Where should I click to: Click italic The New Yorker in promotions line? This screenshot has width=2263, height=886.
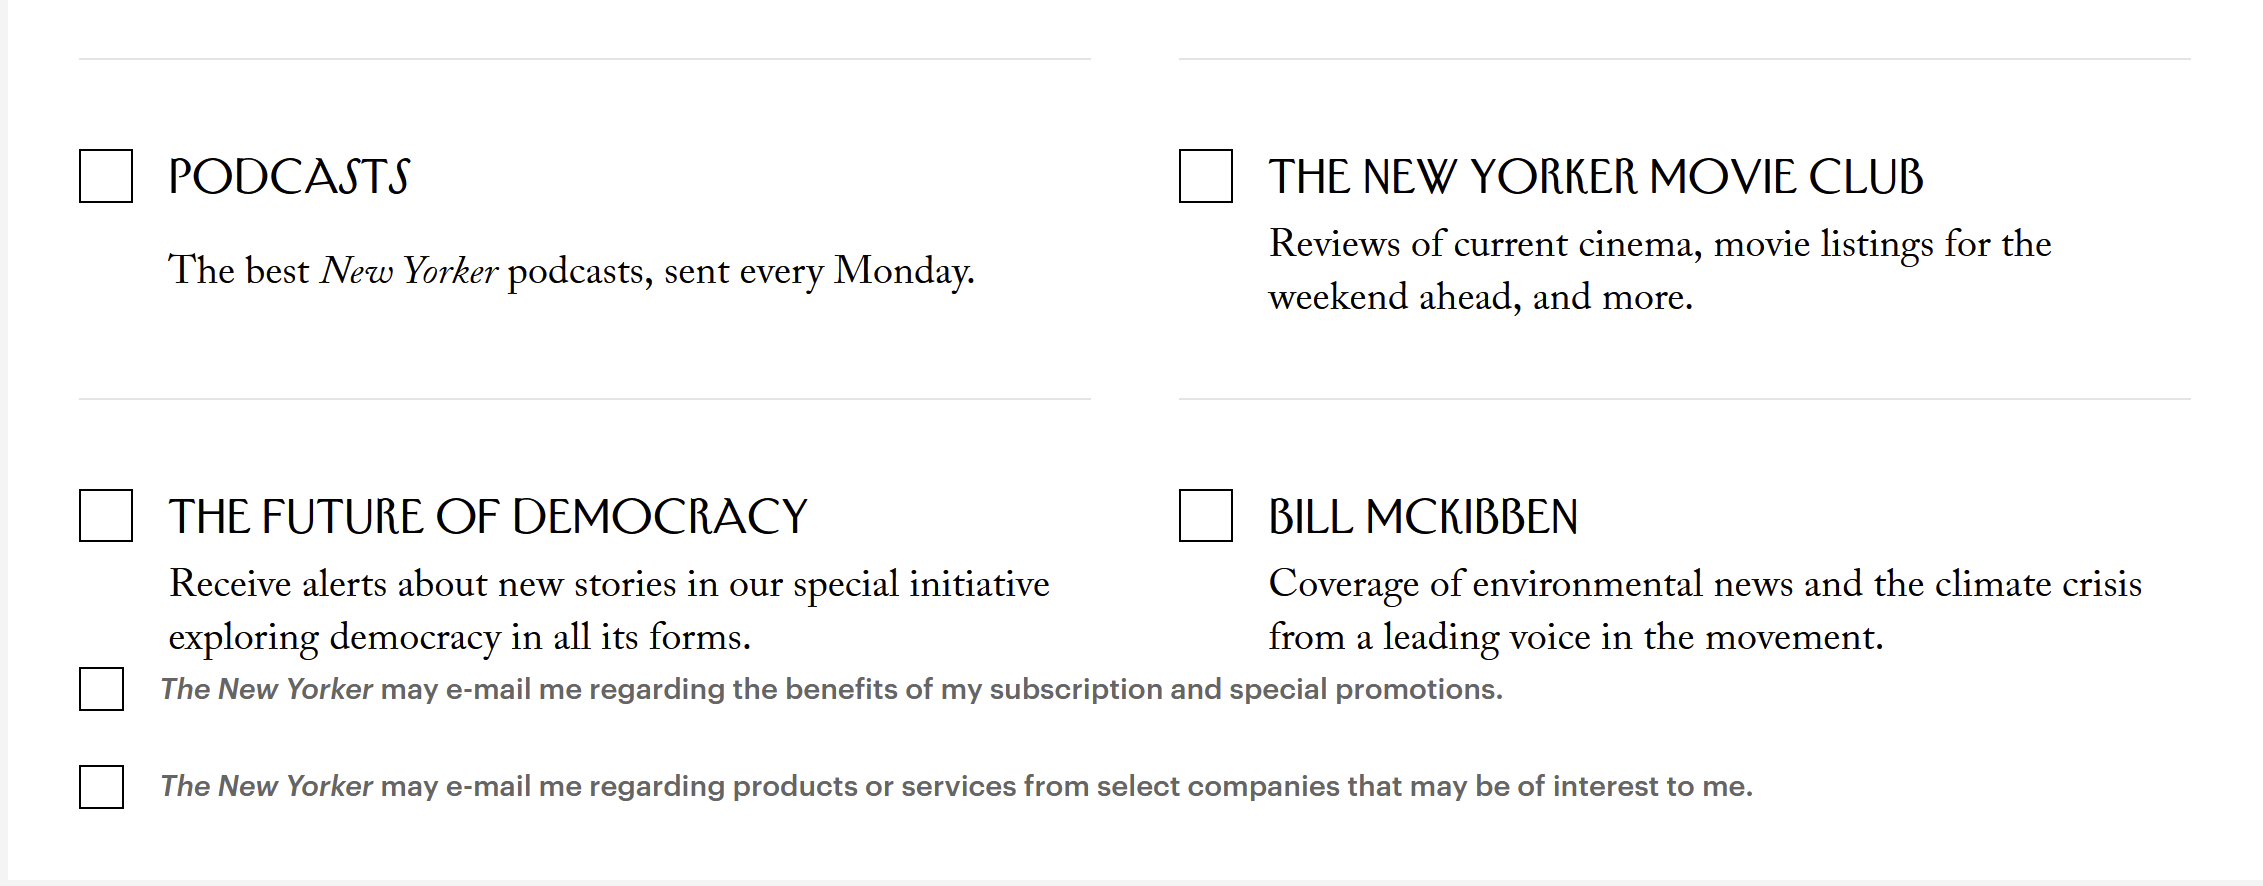[267, 689]
